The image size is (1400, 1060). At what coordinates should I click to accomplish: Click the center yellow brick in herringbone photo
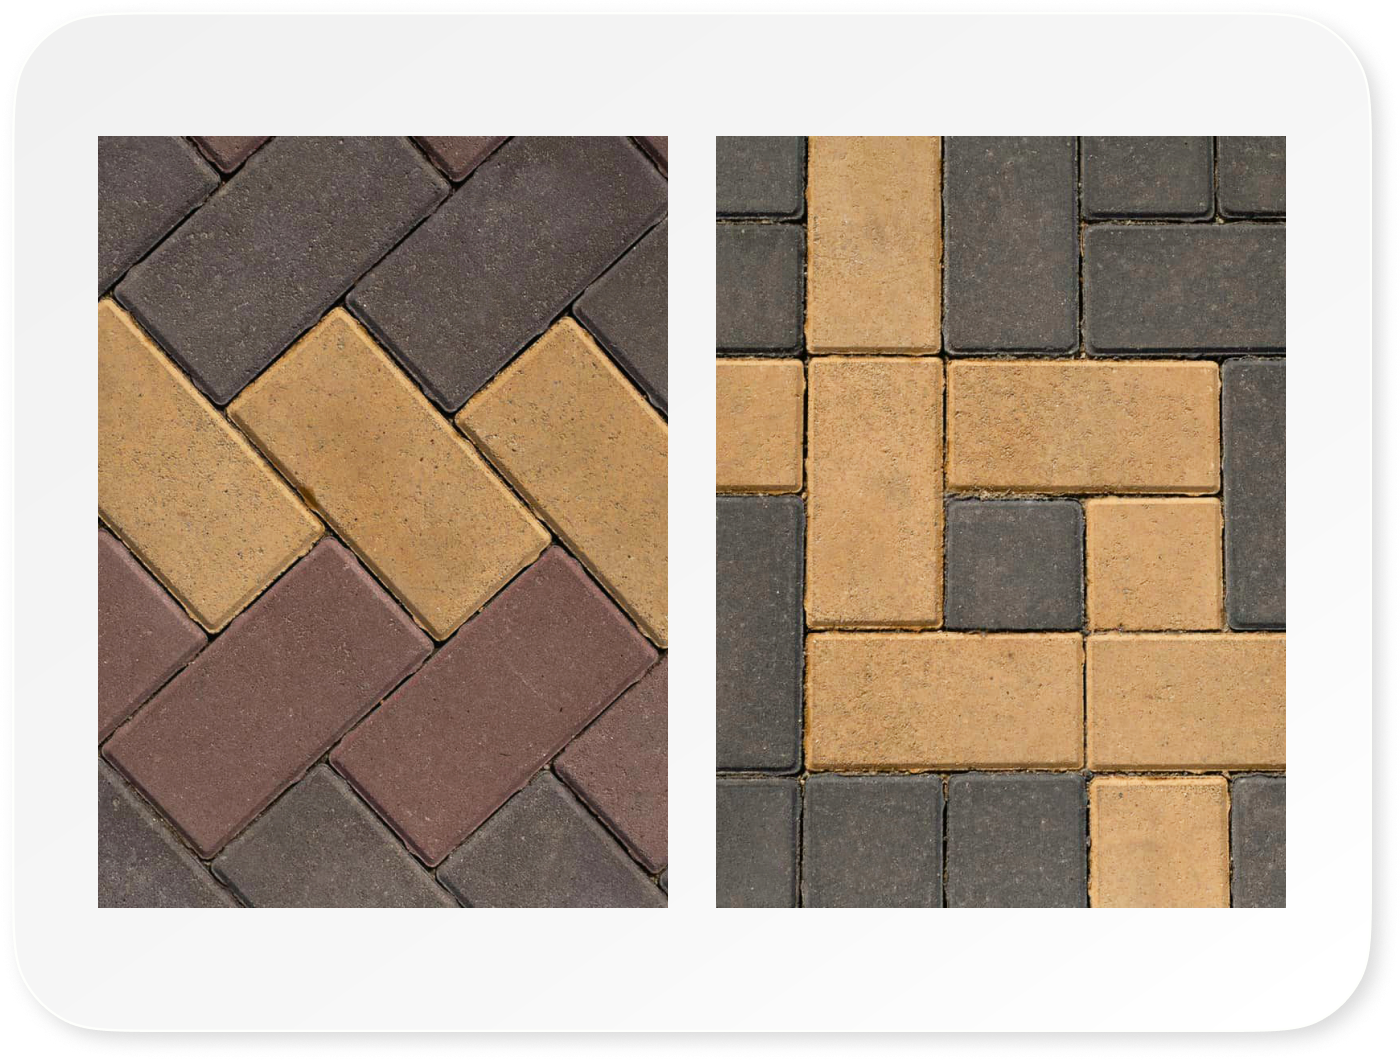[390, 472]
